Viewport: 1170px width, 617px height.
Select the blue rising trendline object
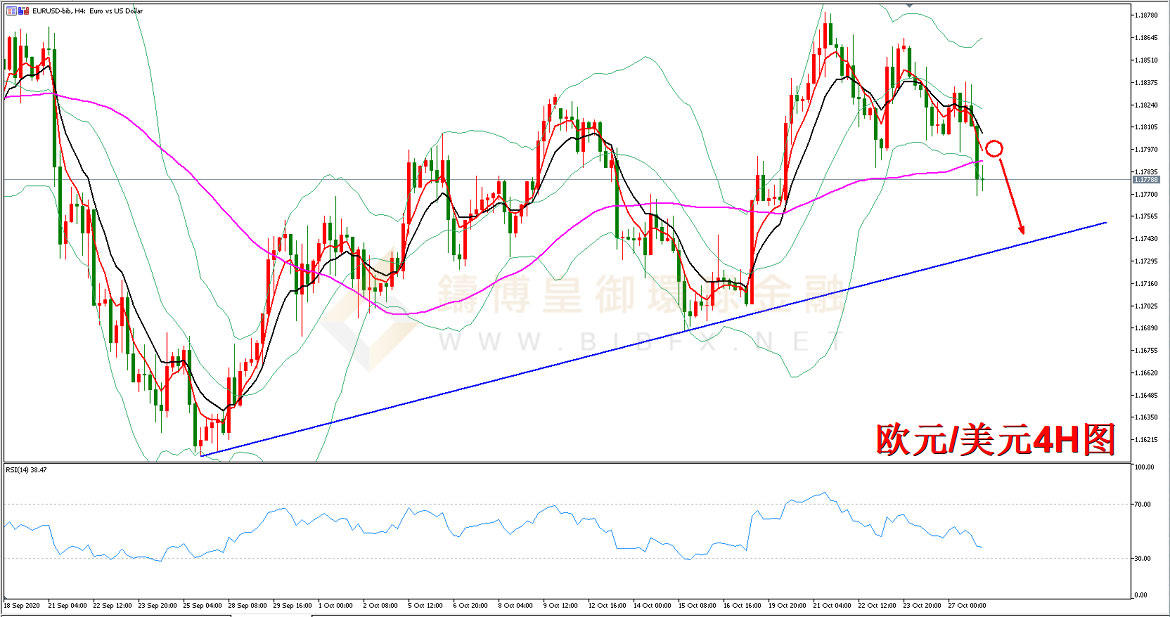coord(653,339)
